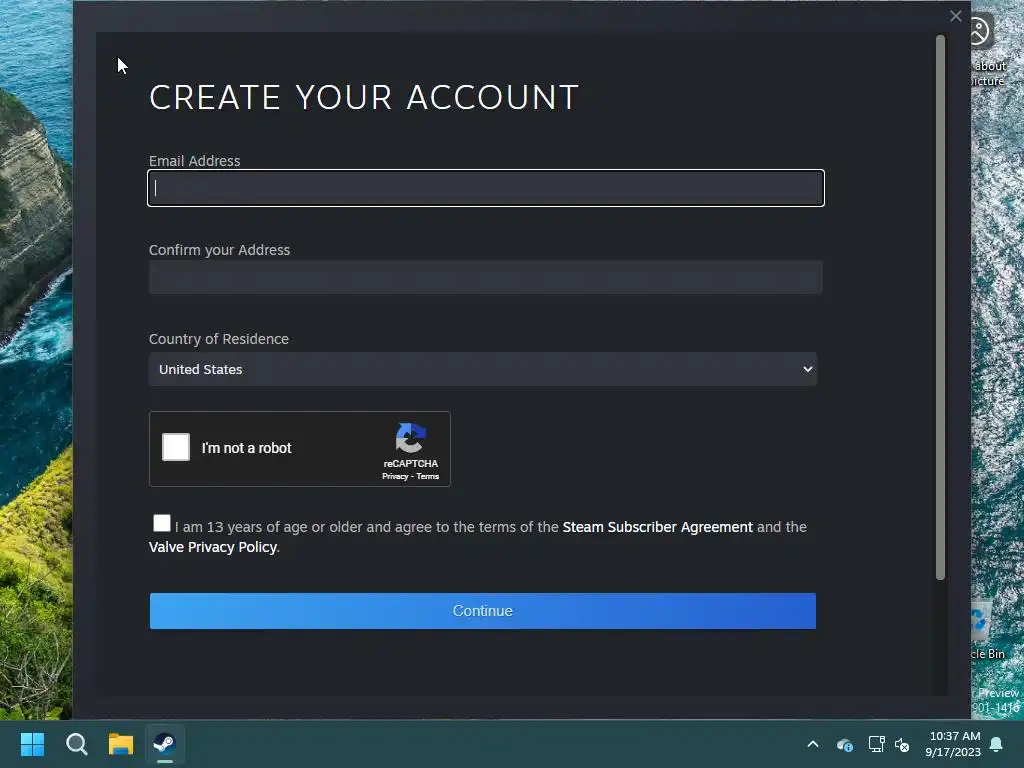Open File Explorer from the taskbar
1024x768 pixels.
tap(121, 744)
